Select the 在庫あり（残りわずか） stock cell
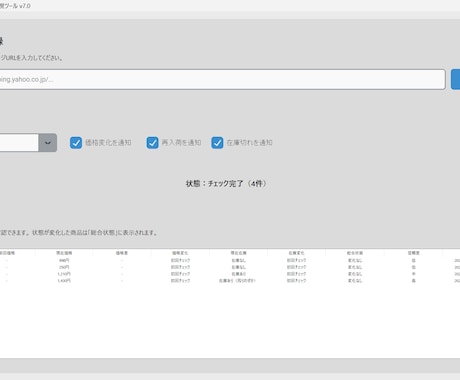 (237, 281)
